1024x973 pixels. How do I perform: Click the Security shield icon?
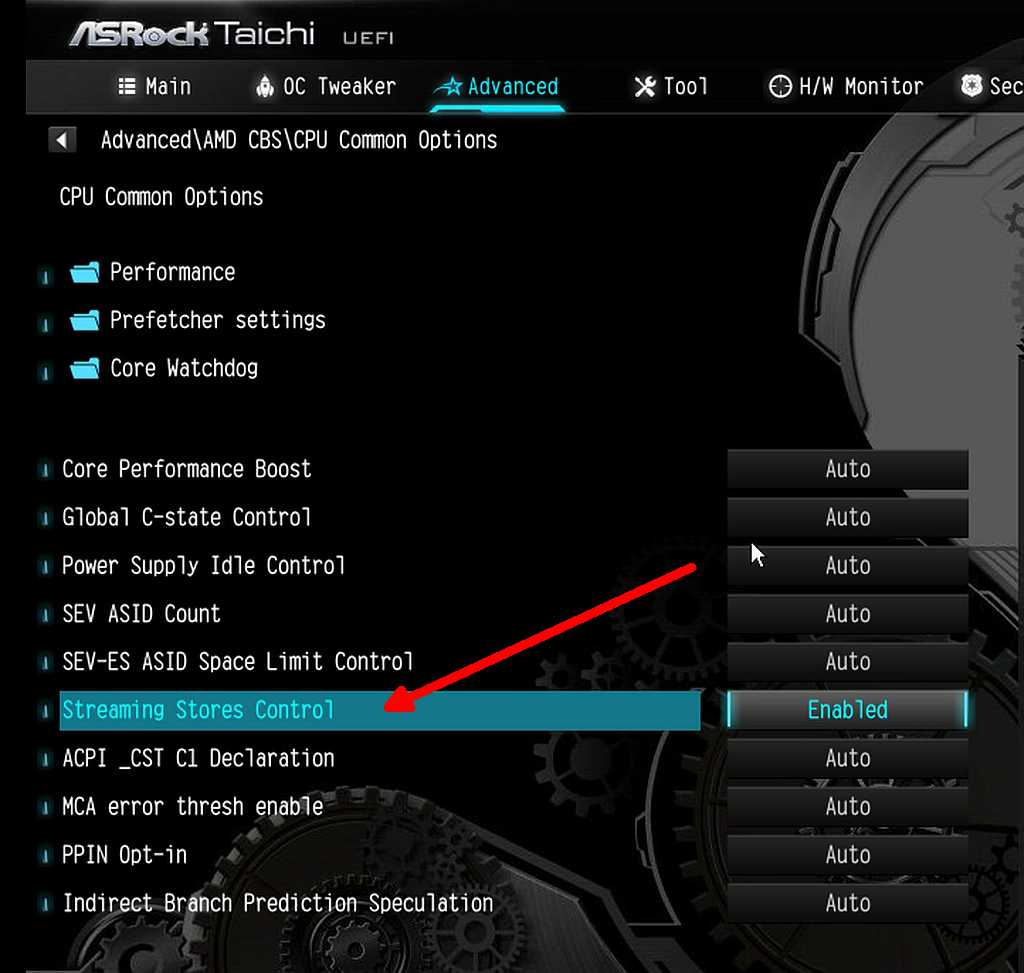coord(971,86)
